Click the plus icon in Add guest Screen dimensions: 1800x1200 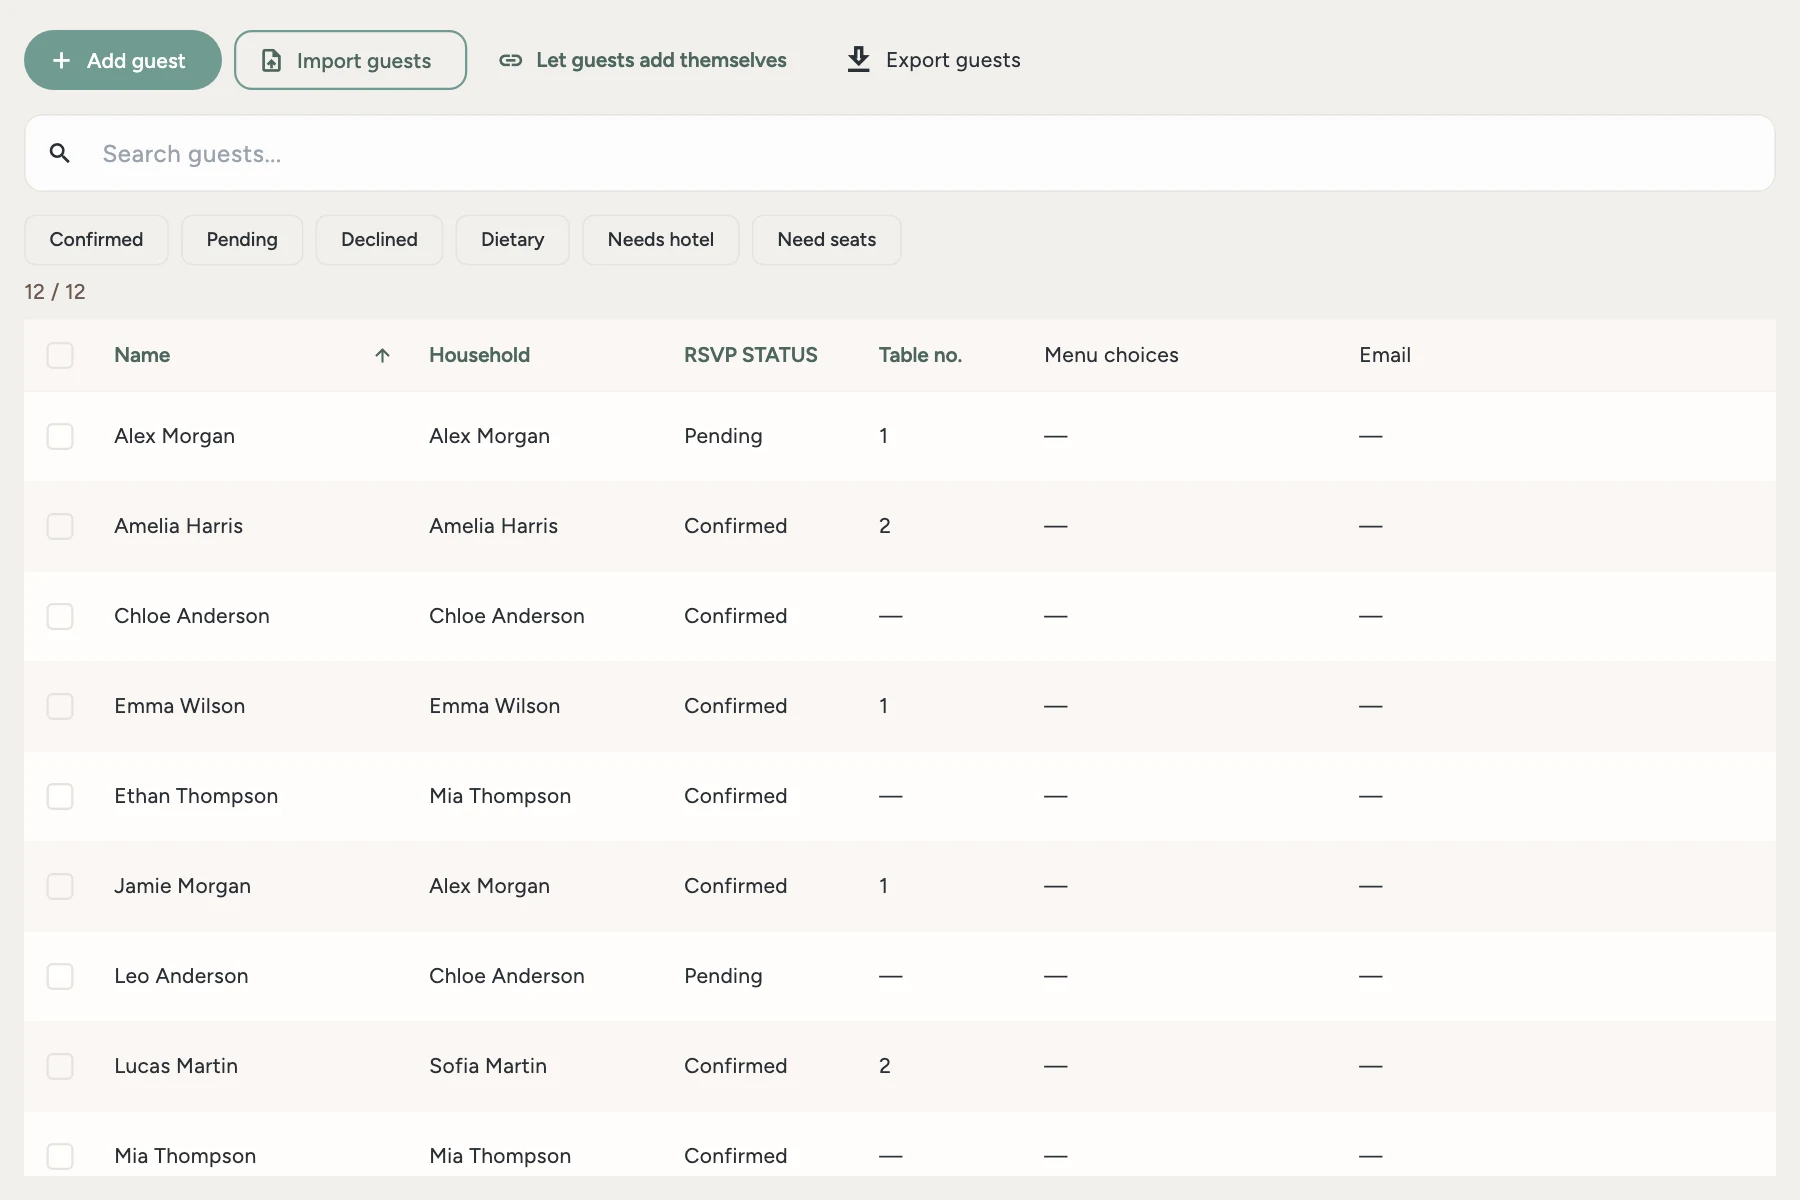coord(61,60)
